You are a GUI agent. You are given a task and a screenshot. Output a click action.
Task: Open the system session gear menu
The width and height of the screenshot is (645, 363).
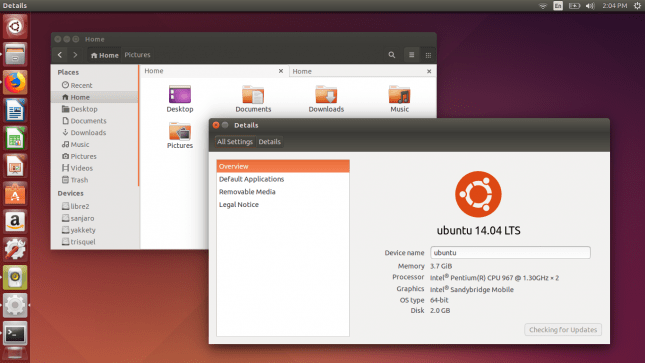[637, 6]
